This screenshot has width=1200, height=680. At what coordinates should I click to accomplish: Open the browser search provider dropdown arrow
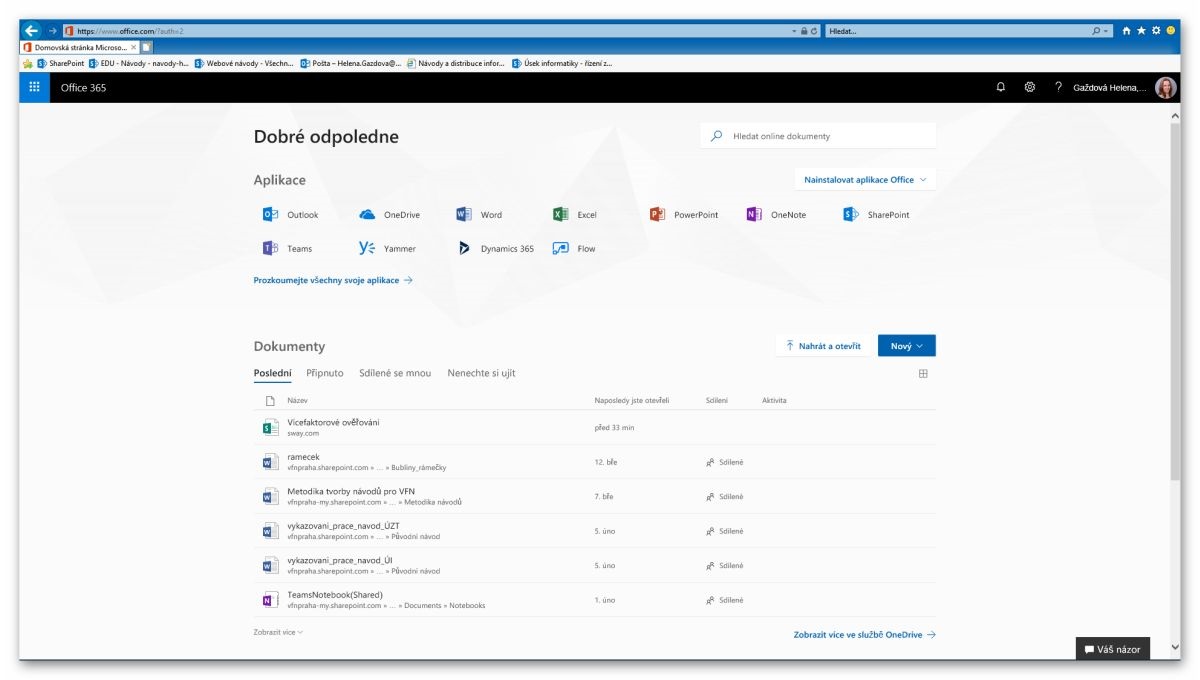coord(1108,31)
